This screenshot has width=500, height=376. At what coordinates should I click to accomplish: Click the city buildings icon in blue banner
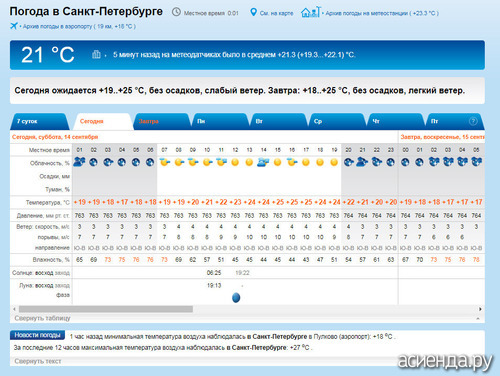tap(96, 54)
